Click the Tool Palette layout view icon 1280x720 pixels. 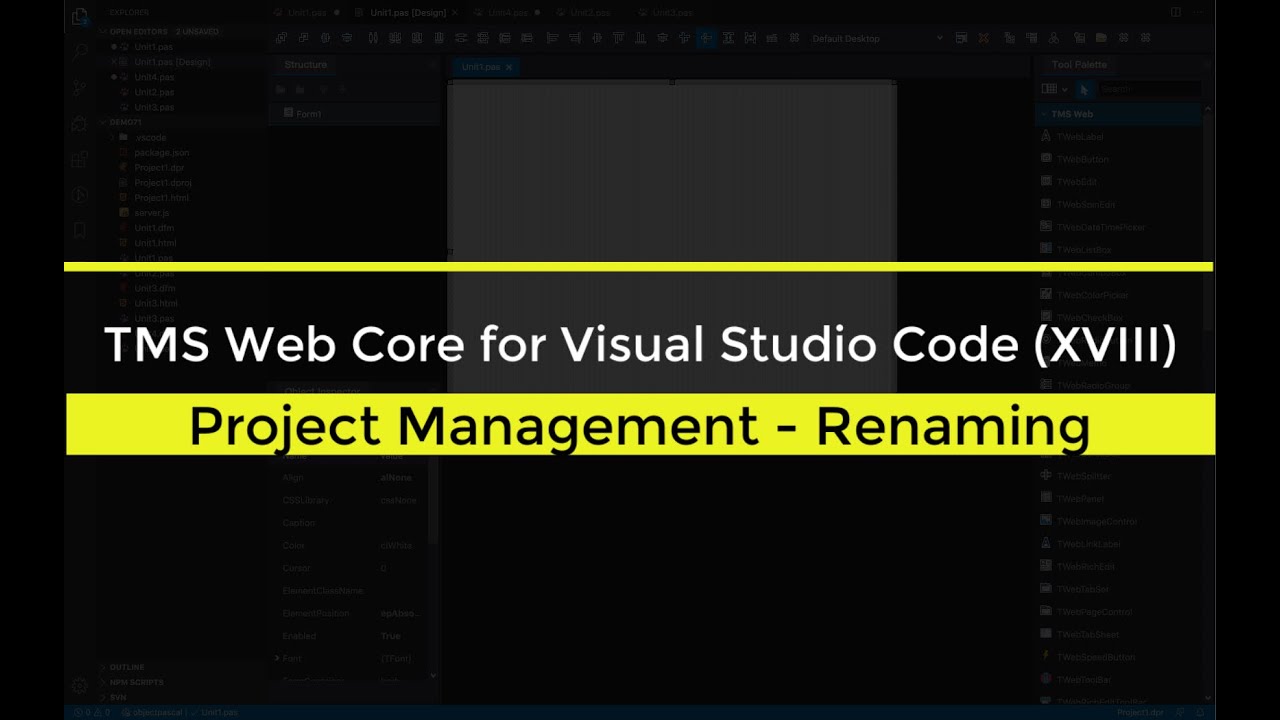pos(1048,89)
